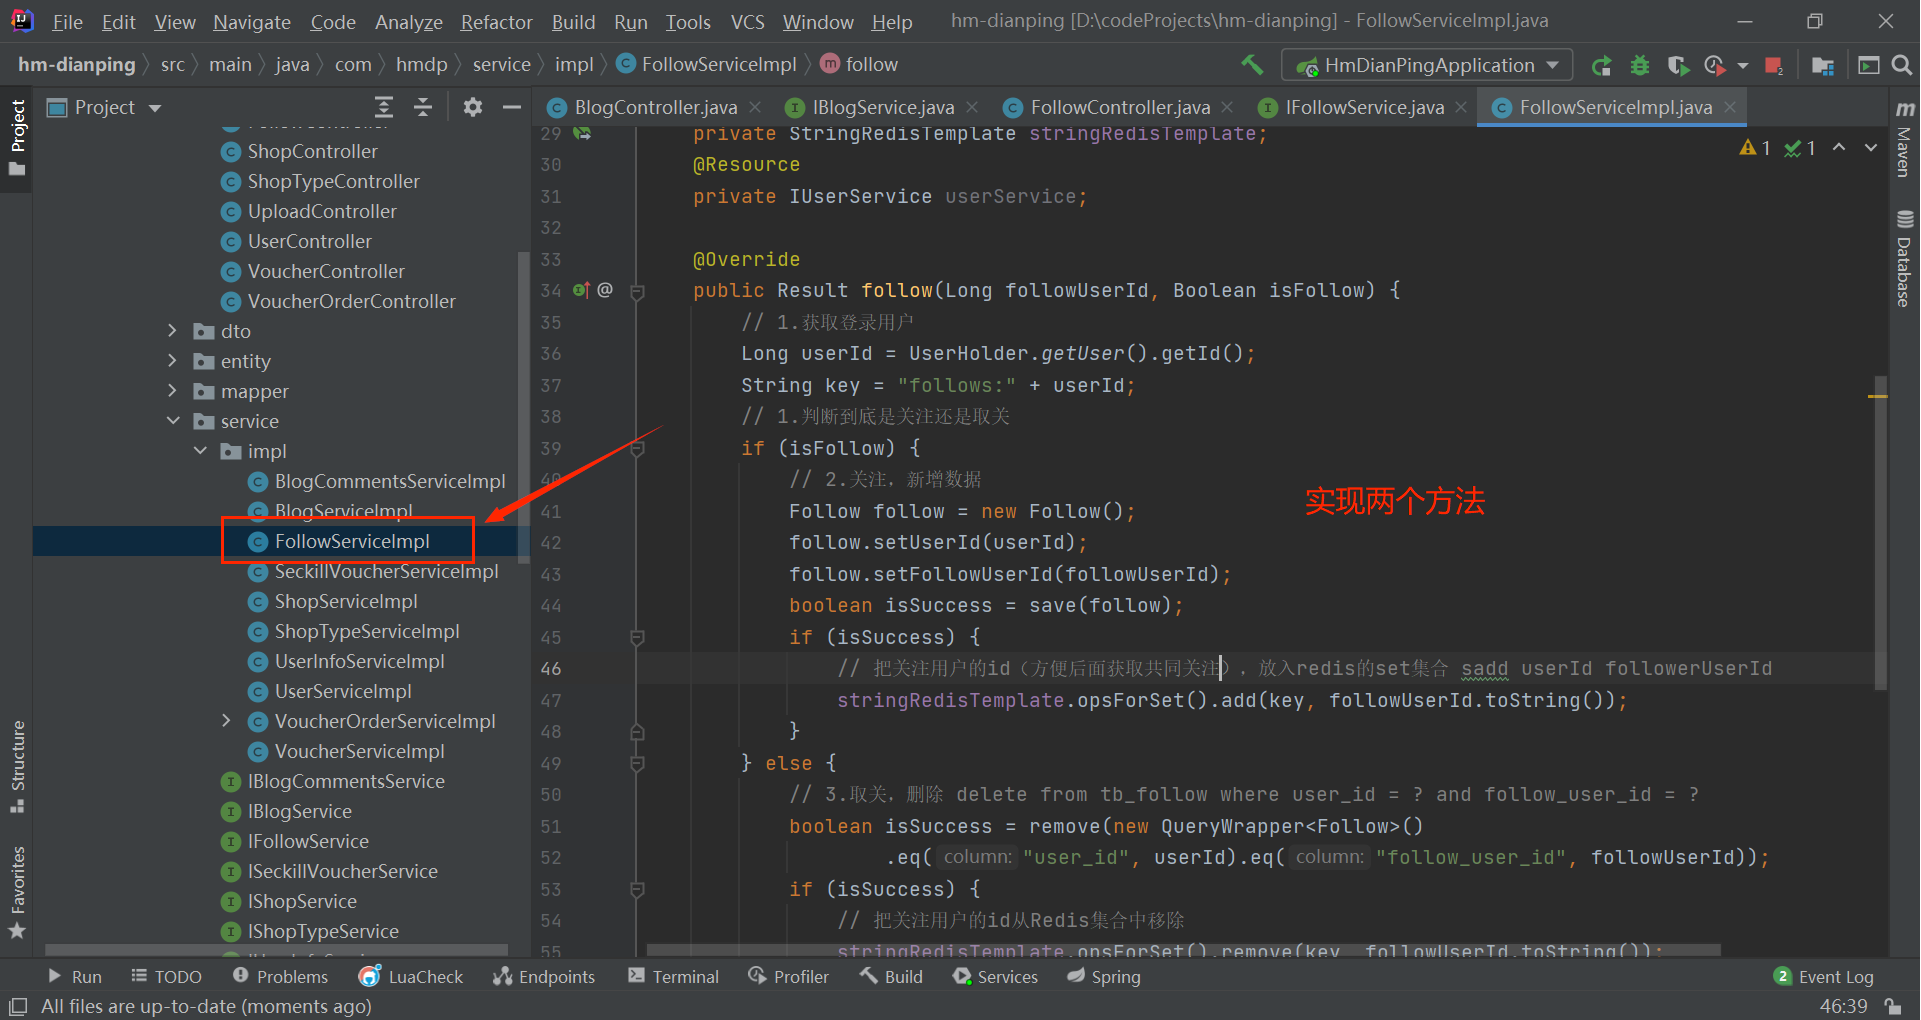Image resolution: width=1921 pixels, height=1020 pixels.
Task: Toggle tool window bars icon in status bar
Action: (x=17, y=1006)
